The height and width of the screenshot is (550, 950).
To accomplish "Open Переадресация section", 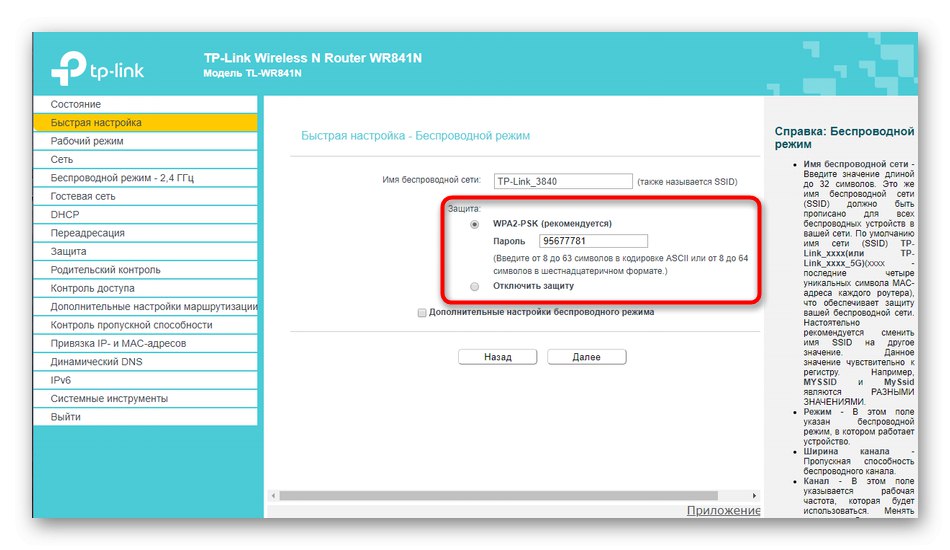I will [145, 233].
